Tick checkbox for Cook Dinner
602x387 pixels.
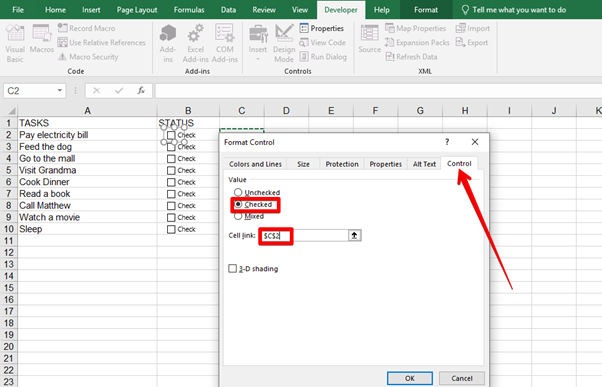point(171,182)
